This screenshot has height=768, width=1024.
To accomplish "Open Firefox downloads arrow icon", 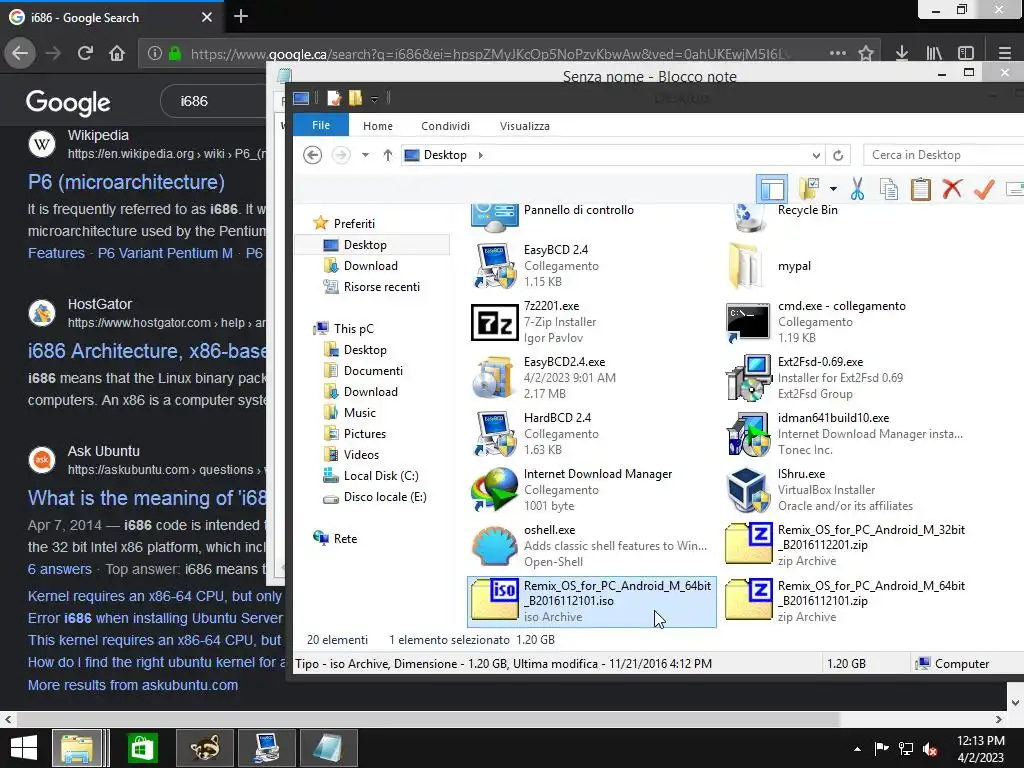I will click(x=902, y=53).
